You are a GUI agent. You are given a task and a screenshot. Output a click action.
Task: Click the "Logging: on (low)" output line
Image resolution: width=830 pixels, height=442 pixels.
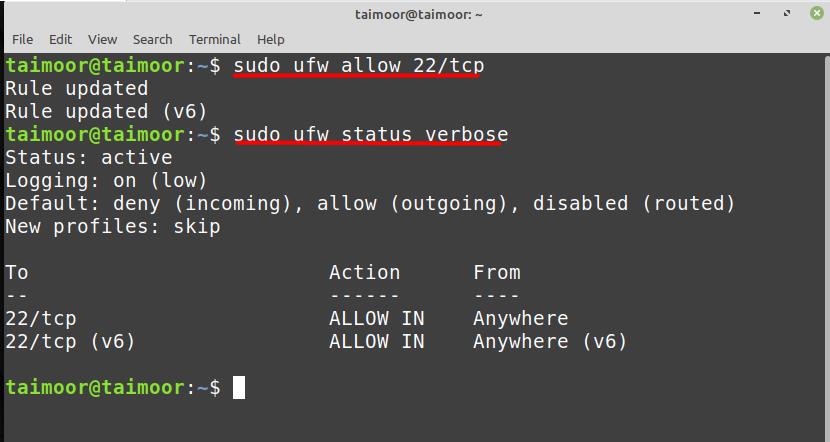[x=106, y=181]
